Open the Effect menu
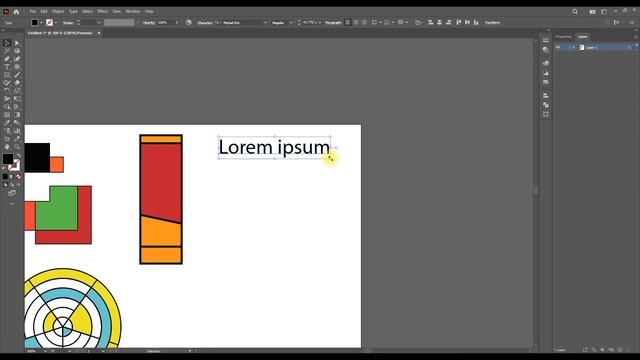This screenshot has width=640, height=360. point(102,11)
